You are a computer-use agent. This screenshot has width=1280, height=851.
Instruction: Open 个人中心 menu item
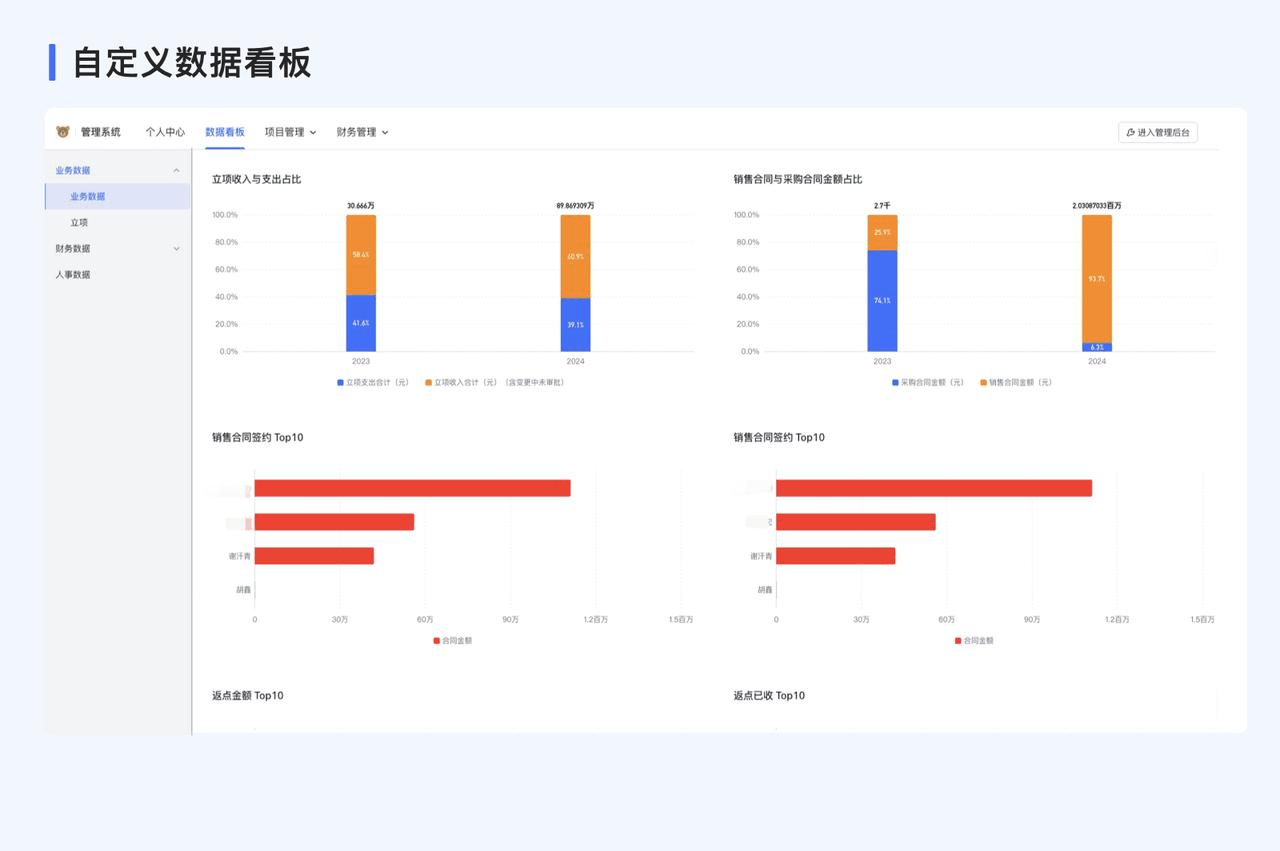pyautogui.click(x=165, y=132)
